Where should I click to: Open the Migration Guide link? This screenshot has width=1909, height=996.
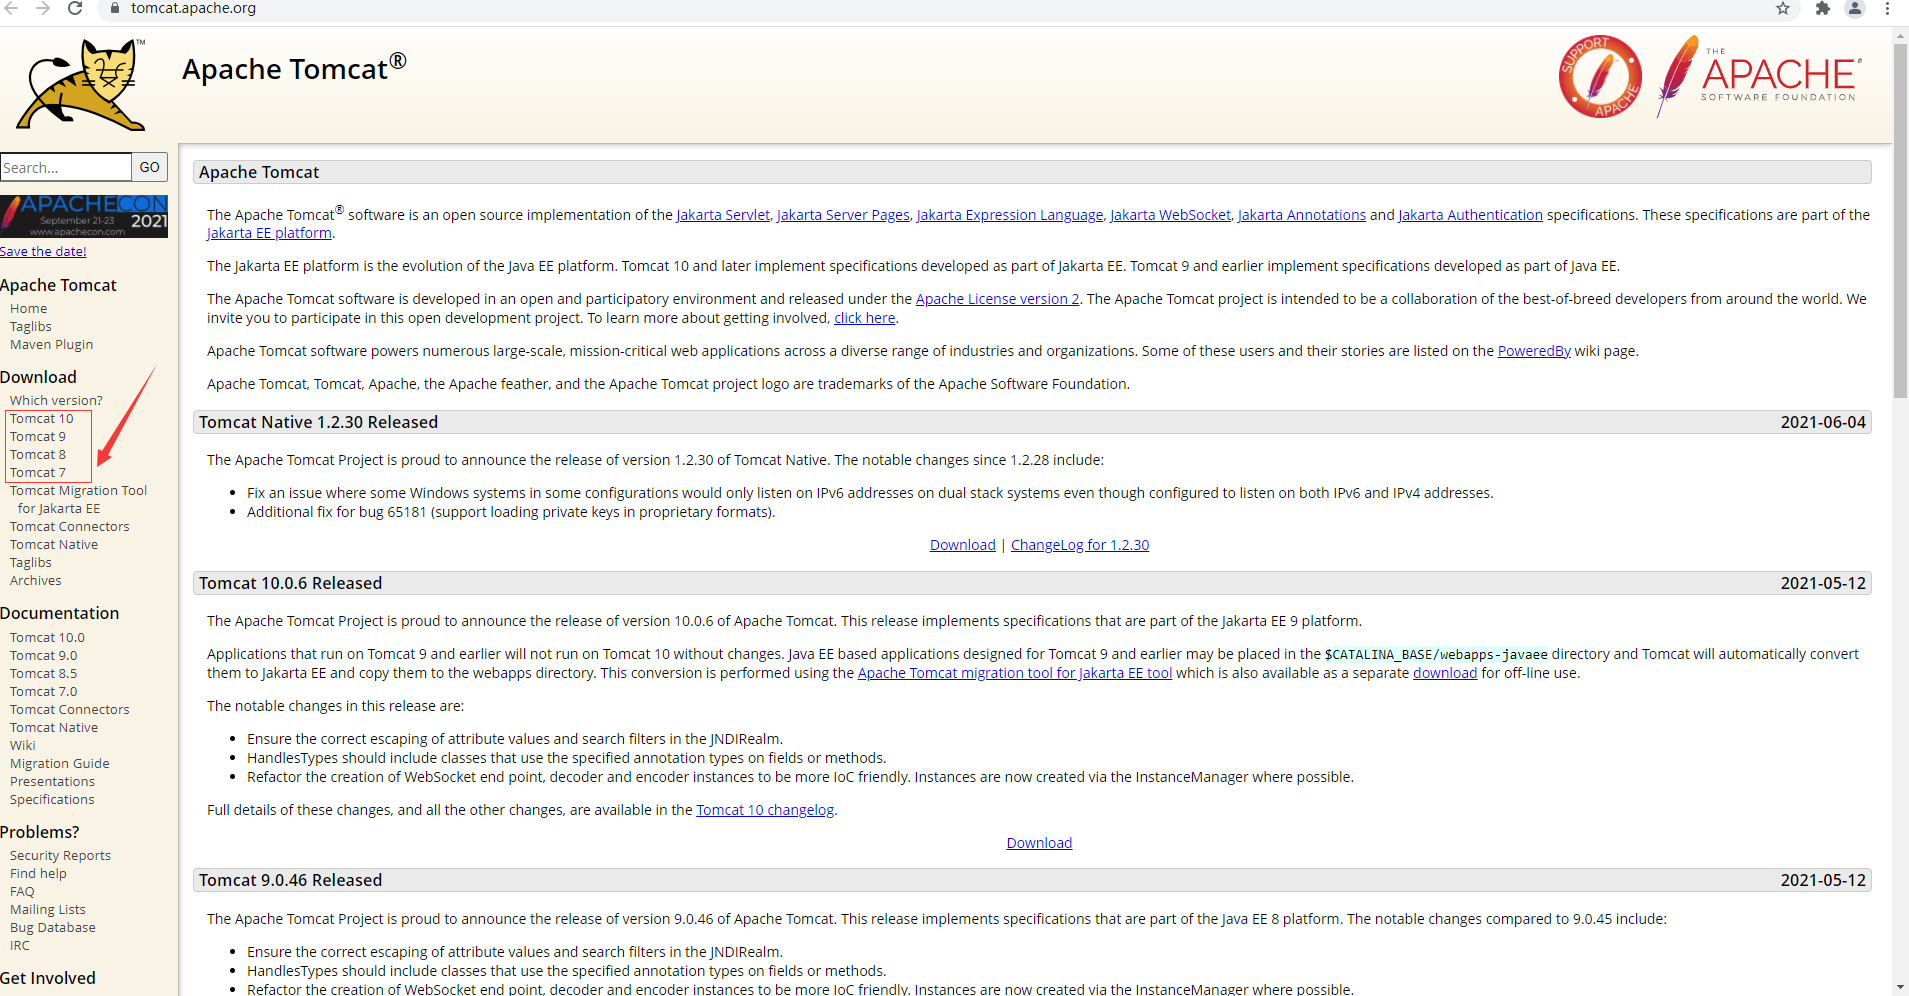(60, 764)
